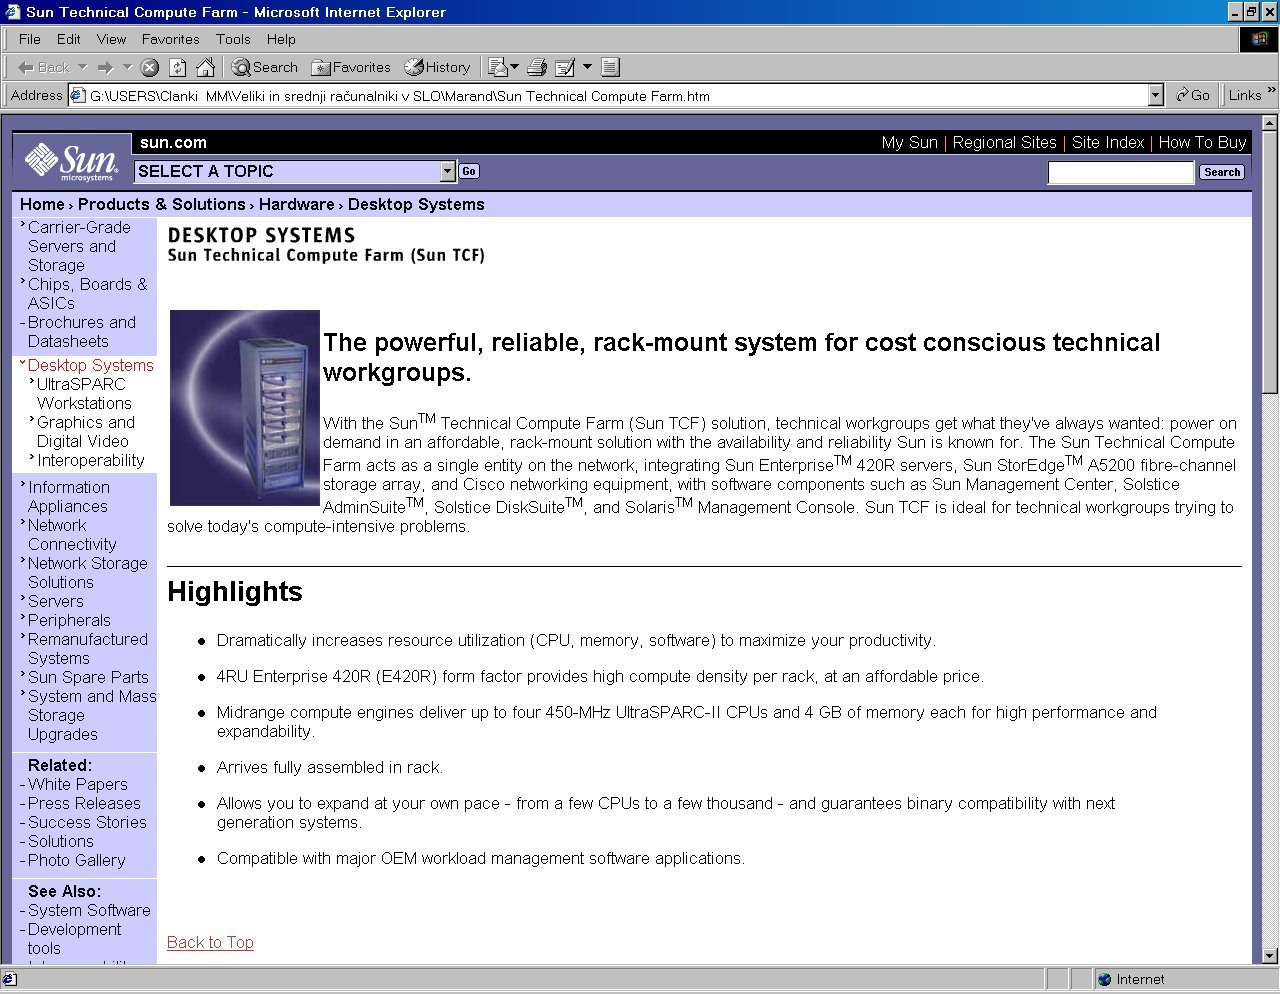Select Desktop Systems in sidebar
The image size is (1280, 994).
[91, 365]
